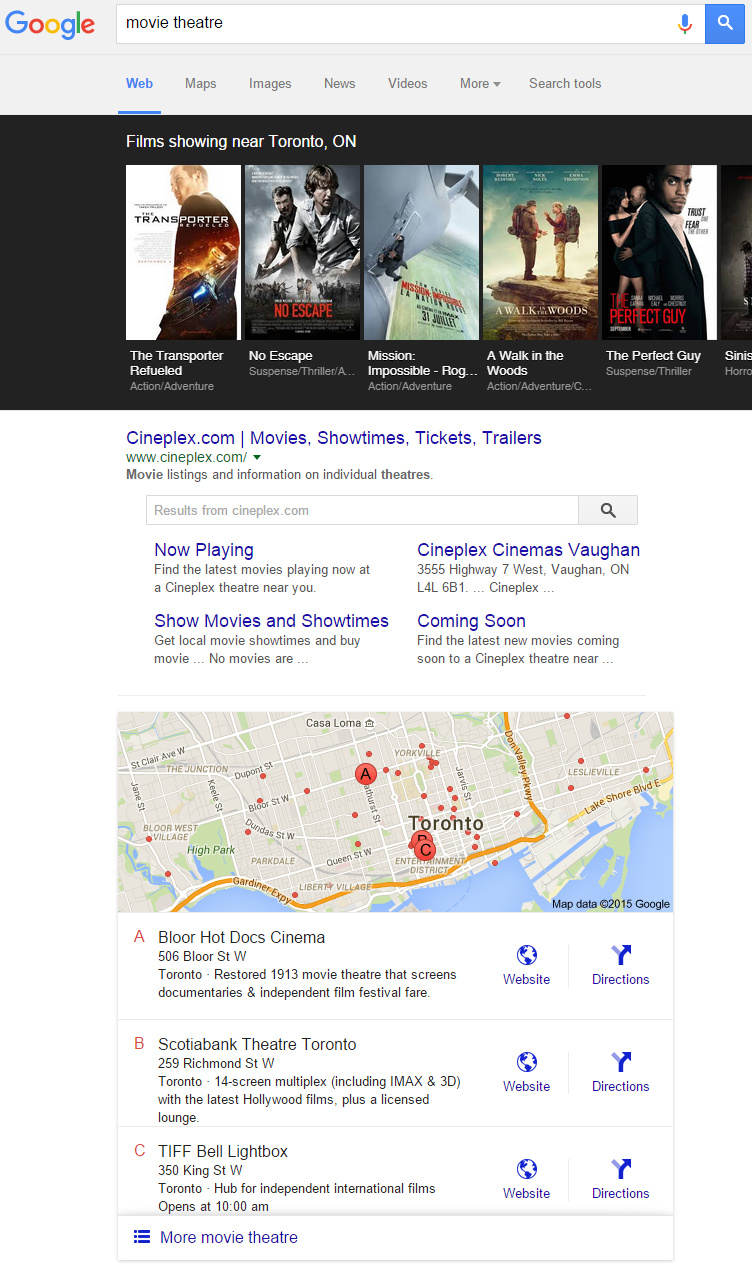Switch to the Images tab

270,84
